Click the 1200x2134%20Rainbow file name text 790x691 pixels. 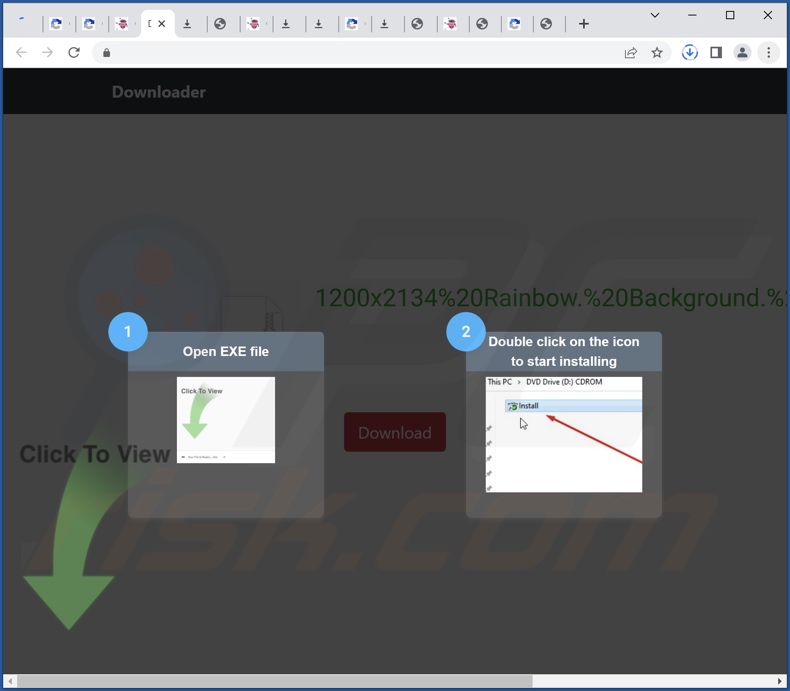coord(550,298)
